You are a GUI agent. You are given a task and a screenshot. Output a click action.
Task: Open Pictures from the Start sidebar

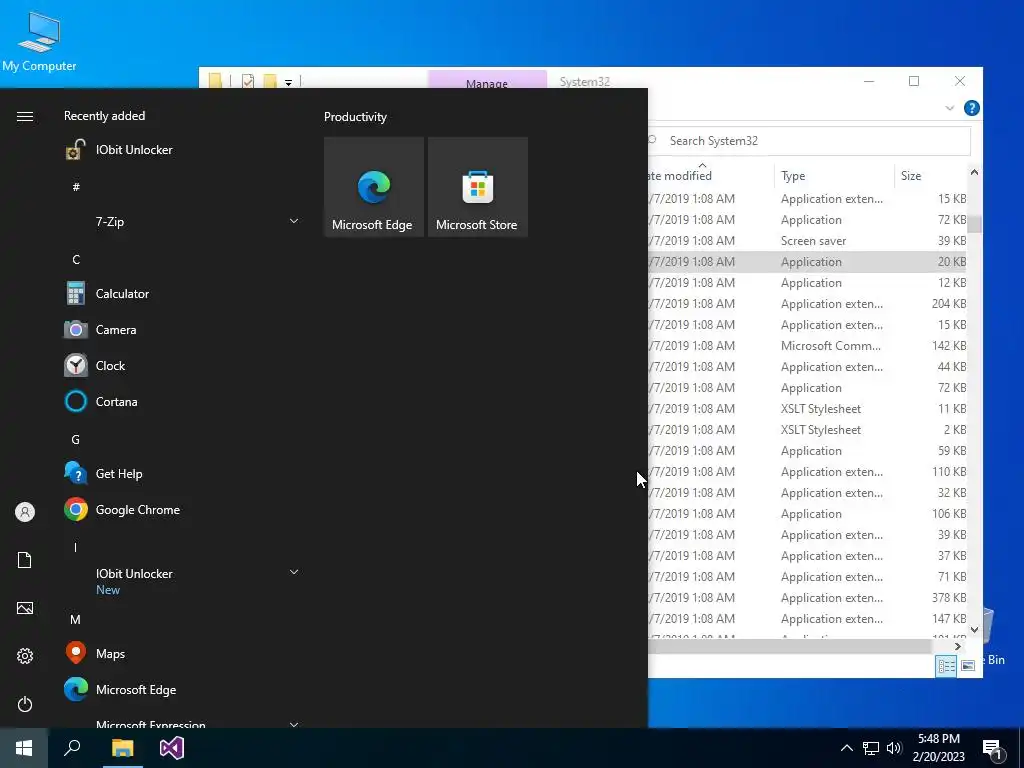[25, 608]
